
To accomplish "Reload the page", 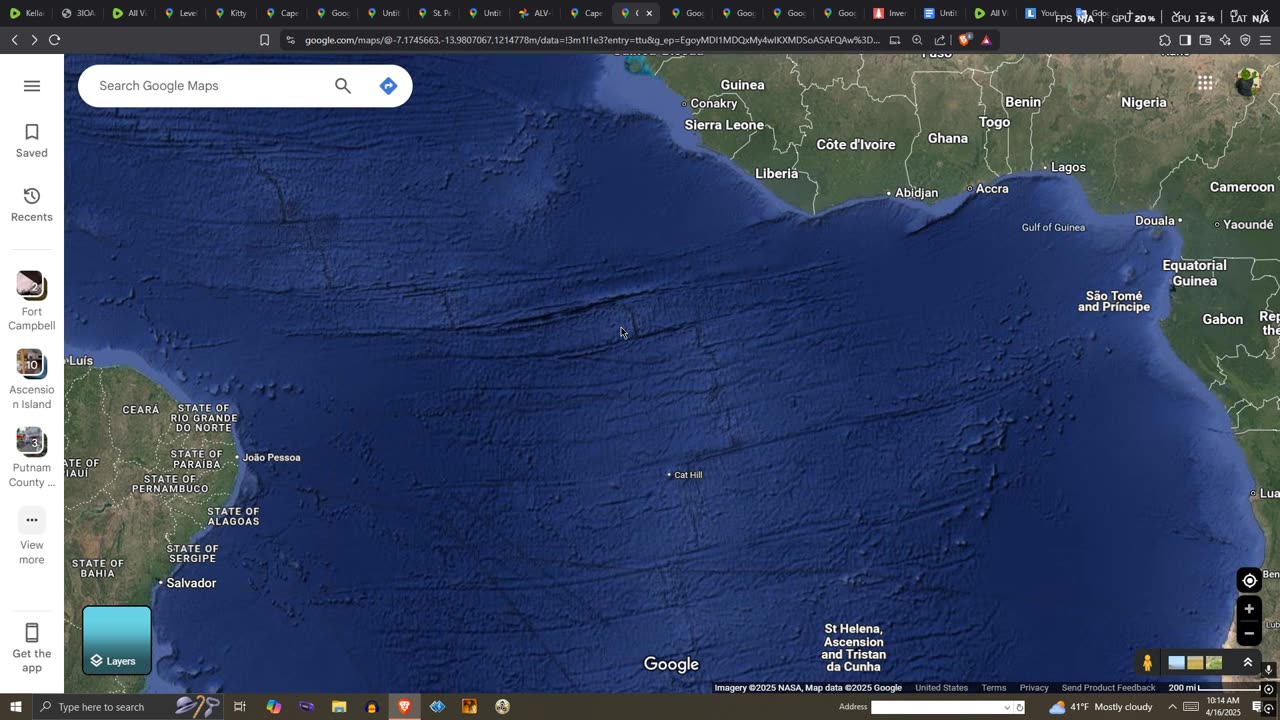I will (55, 40).
